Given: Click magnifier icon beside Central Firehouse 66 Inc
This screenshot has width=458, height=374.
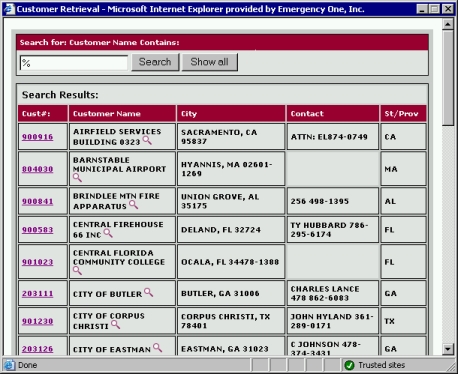Looking at the screenshot, I should click(108, 233).
